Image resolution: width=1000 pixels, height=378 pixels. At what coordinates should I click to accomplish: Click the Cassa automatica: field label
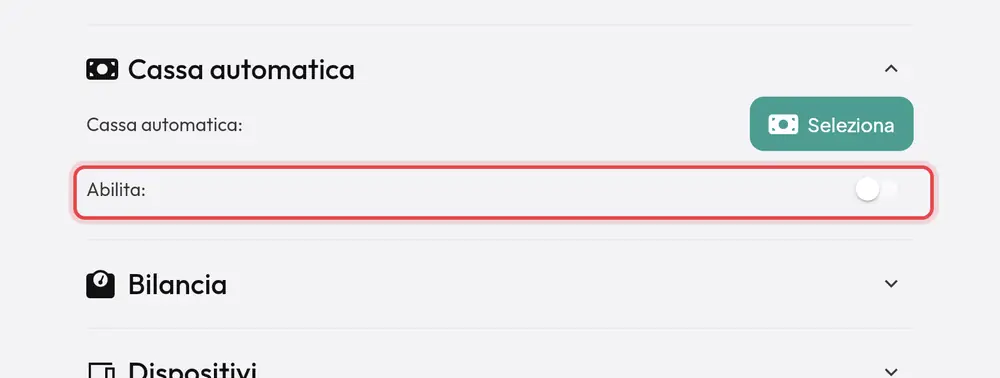tap(165, 125)
